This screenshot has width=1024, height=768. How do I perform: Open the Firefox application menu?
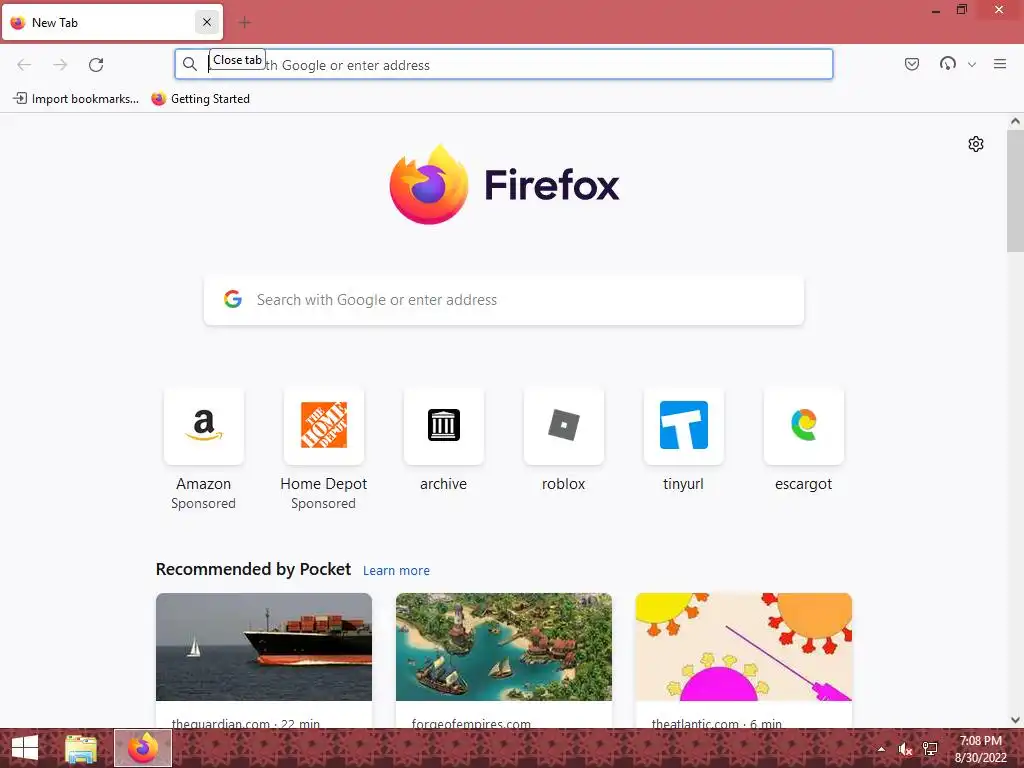click(1000, 63)
